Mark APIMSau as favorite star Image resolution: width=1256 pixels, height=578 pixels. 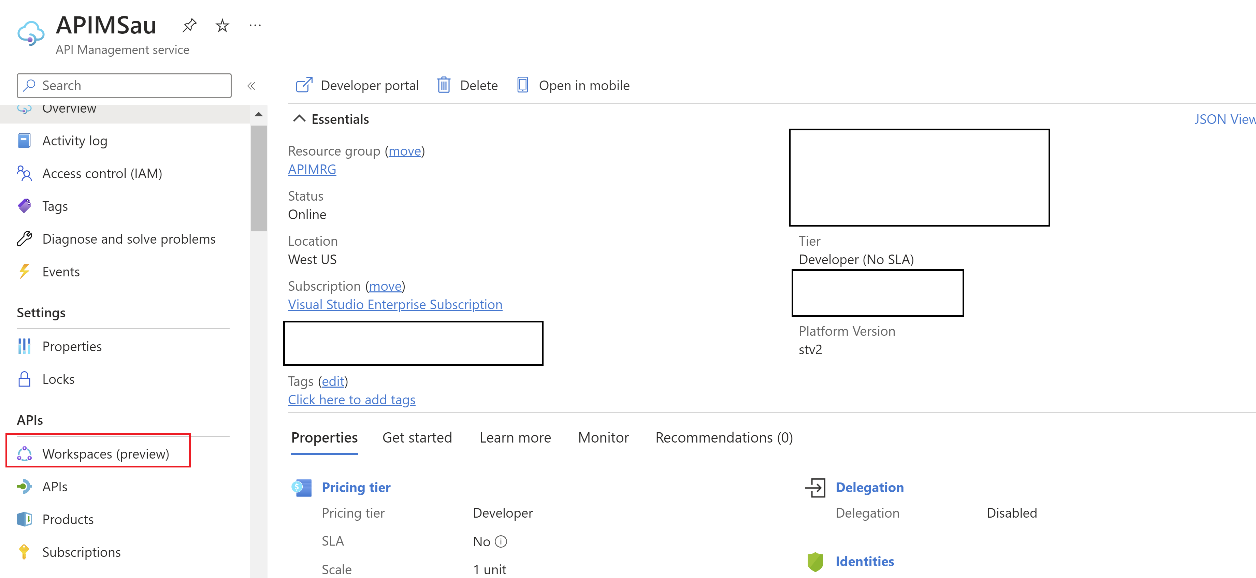coord(222,25)
